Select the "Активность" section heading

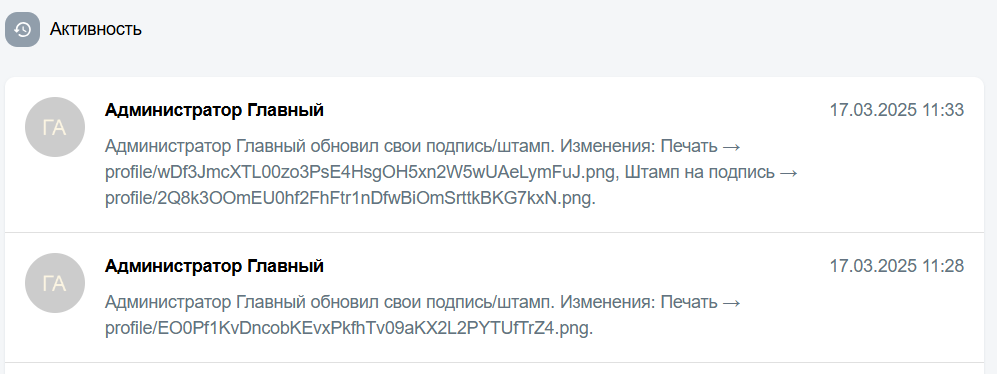(96, 29)
